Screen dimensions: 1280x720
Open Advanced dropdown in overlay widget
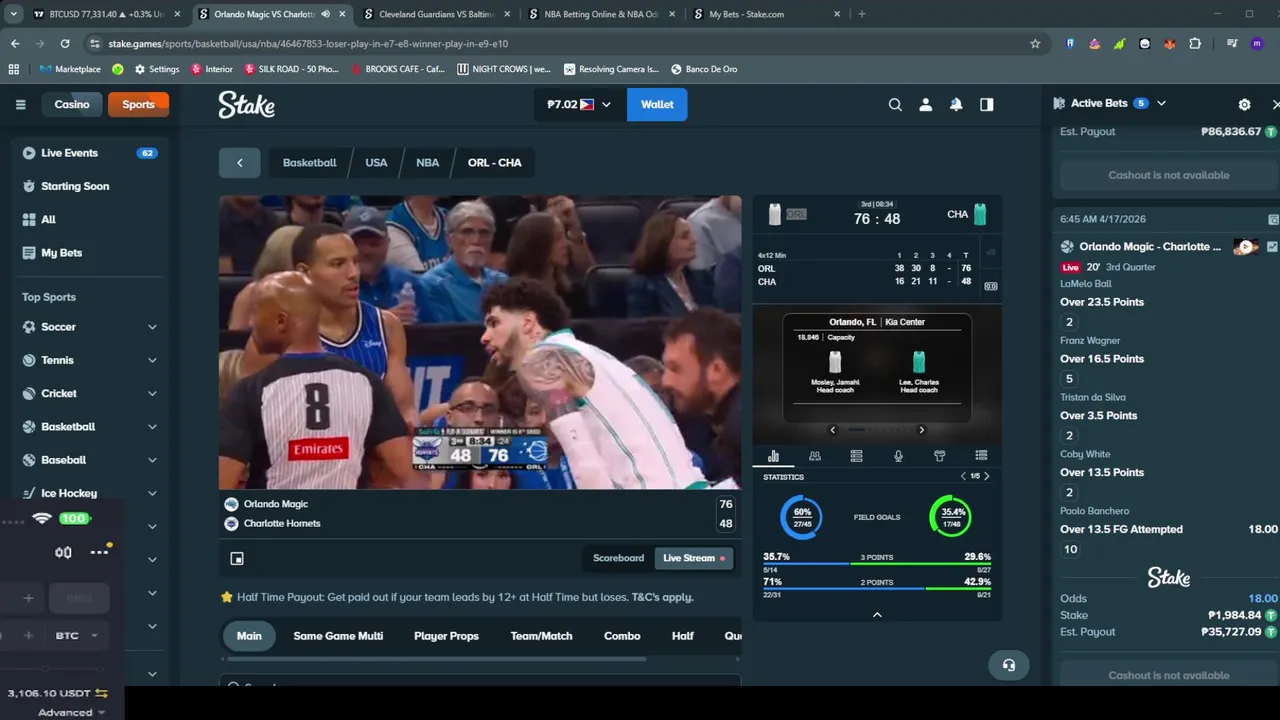pos(71,712)
